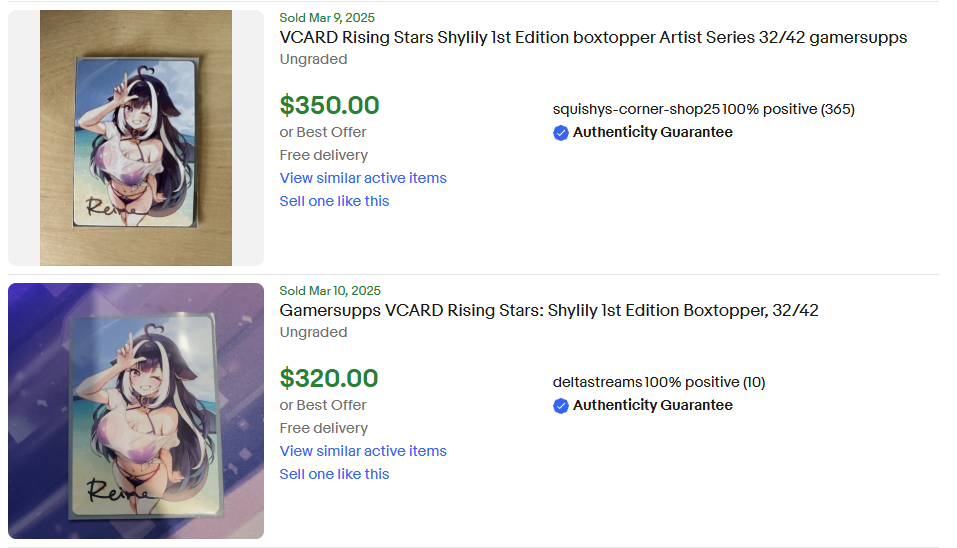Click the blue Authenticity Guarantee checkmark on the $320.00 listing
The height and width of the screenshot is (548, 957).
(x=561, y=406)
